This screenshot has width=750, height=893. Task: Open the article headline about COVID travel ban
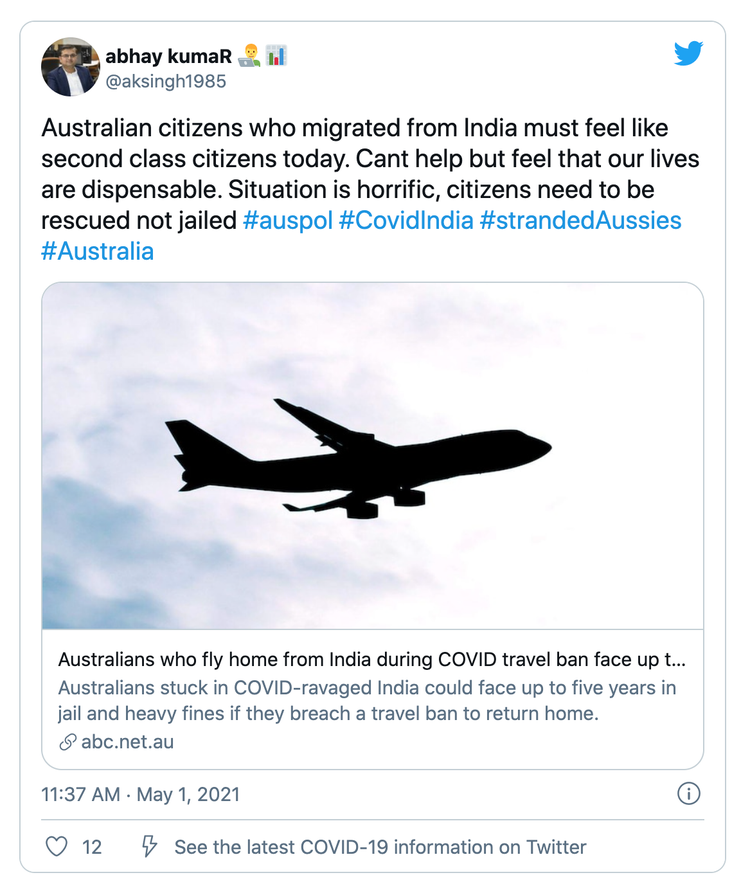click(x=372, y=660)
